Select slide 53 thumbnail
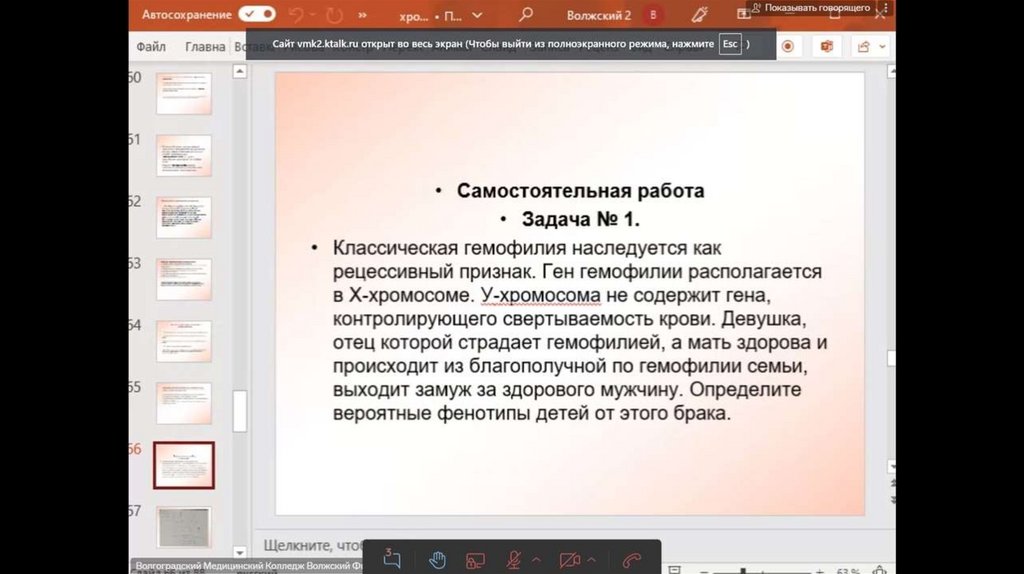The image size is (1024, 574). pyautogui.click(x=183, y=279)
